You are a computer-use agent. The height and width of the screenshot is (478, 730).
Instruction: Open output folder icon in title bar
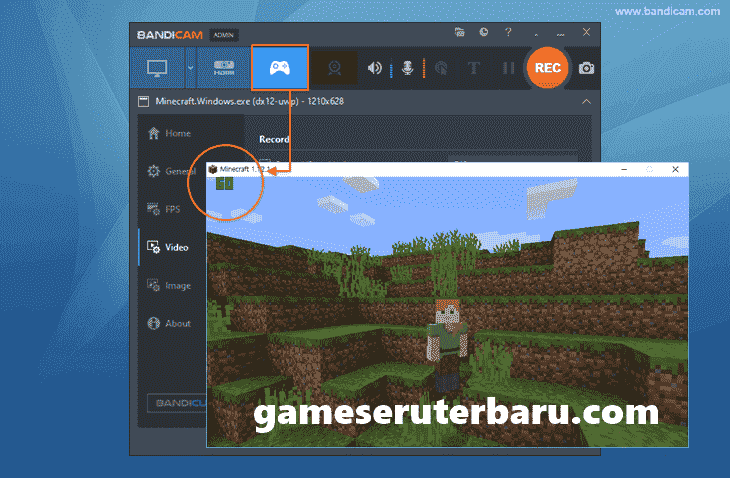point(460,32)
